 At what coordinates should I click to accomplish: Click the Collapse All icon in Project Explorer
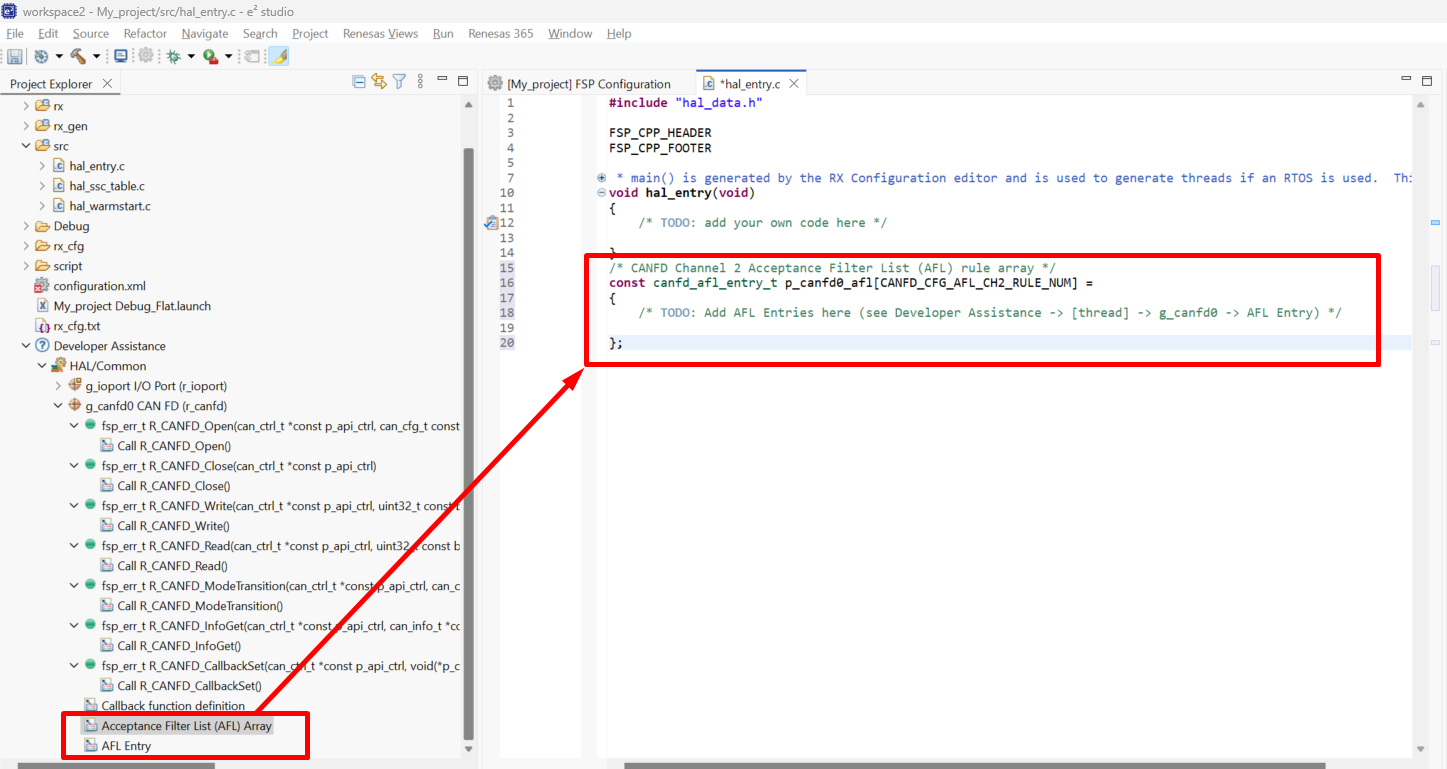point(359,82)
